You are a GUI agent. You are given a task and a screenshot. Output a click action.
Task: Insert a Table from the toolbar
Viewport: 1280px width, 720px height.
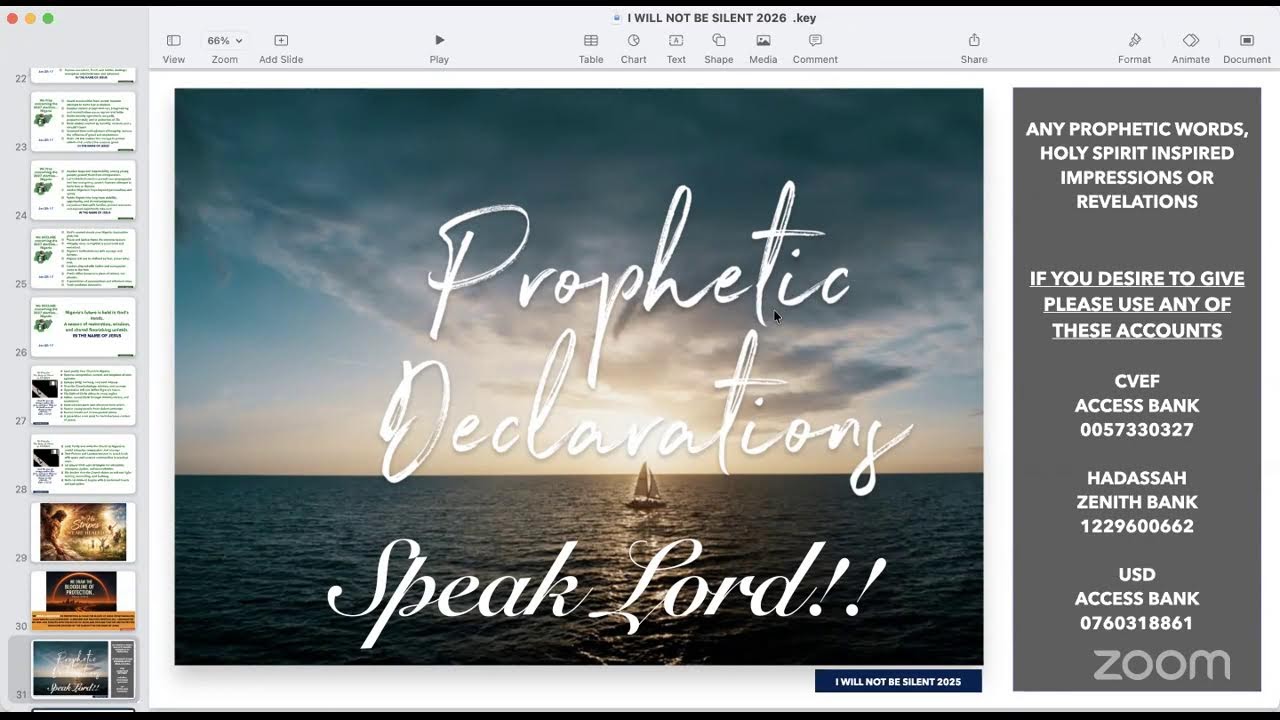click(591, 41)
